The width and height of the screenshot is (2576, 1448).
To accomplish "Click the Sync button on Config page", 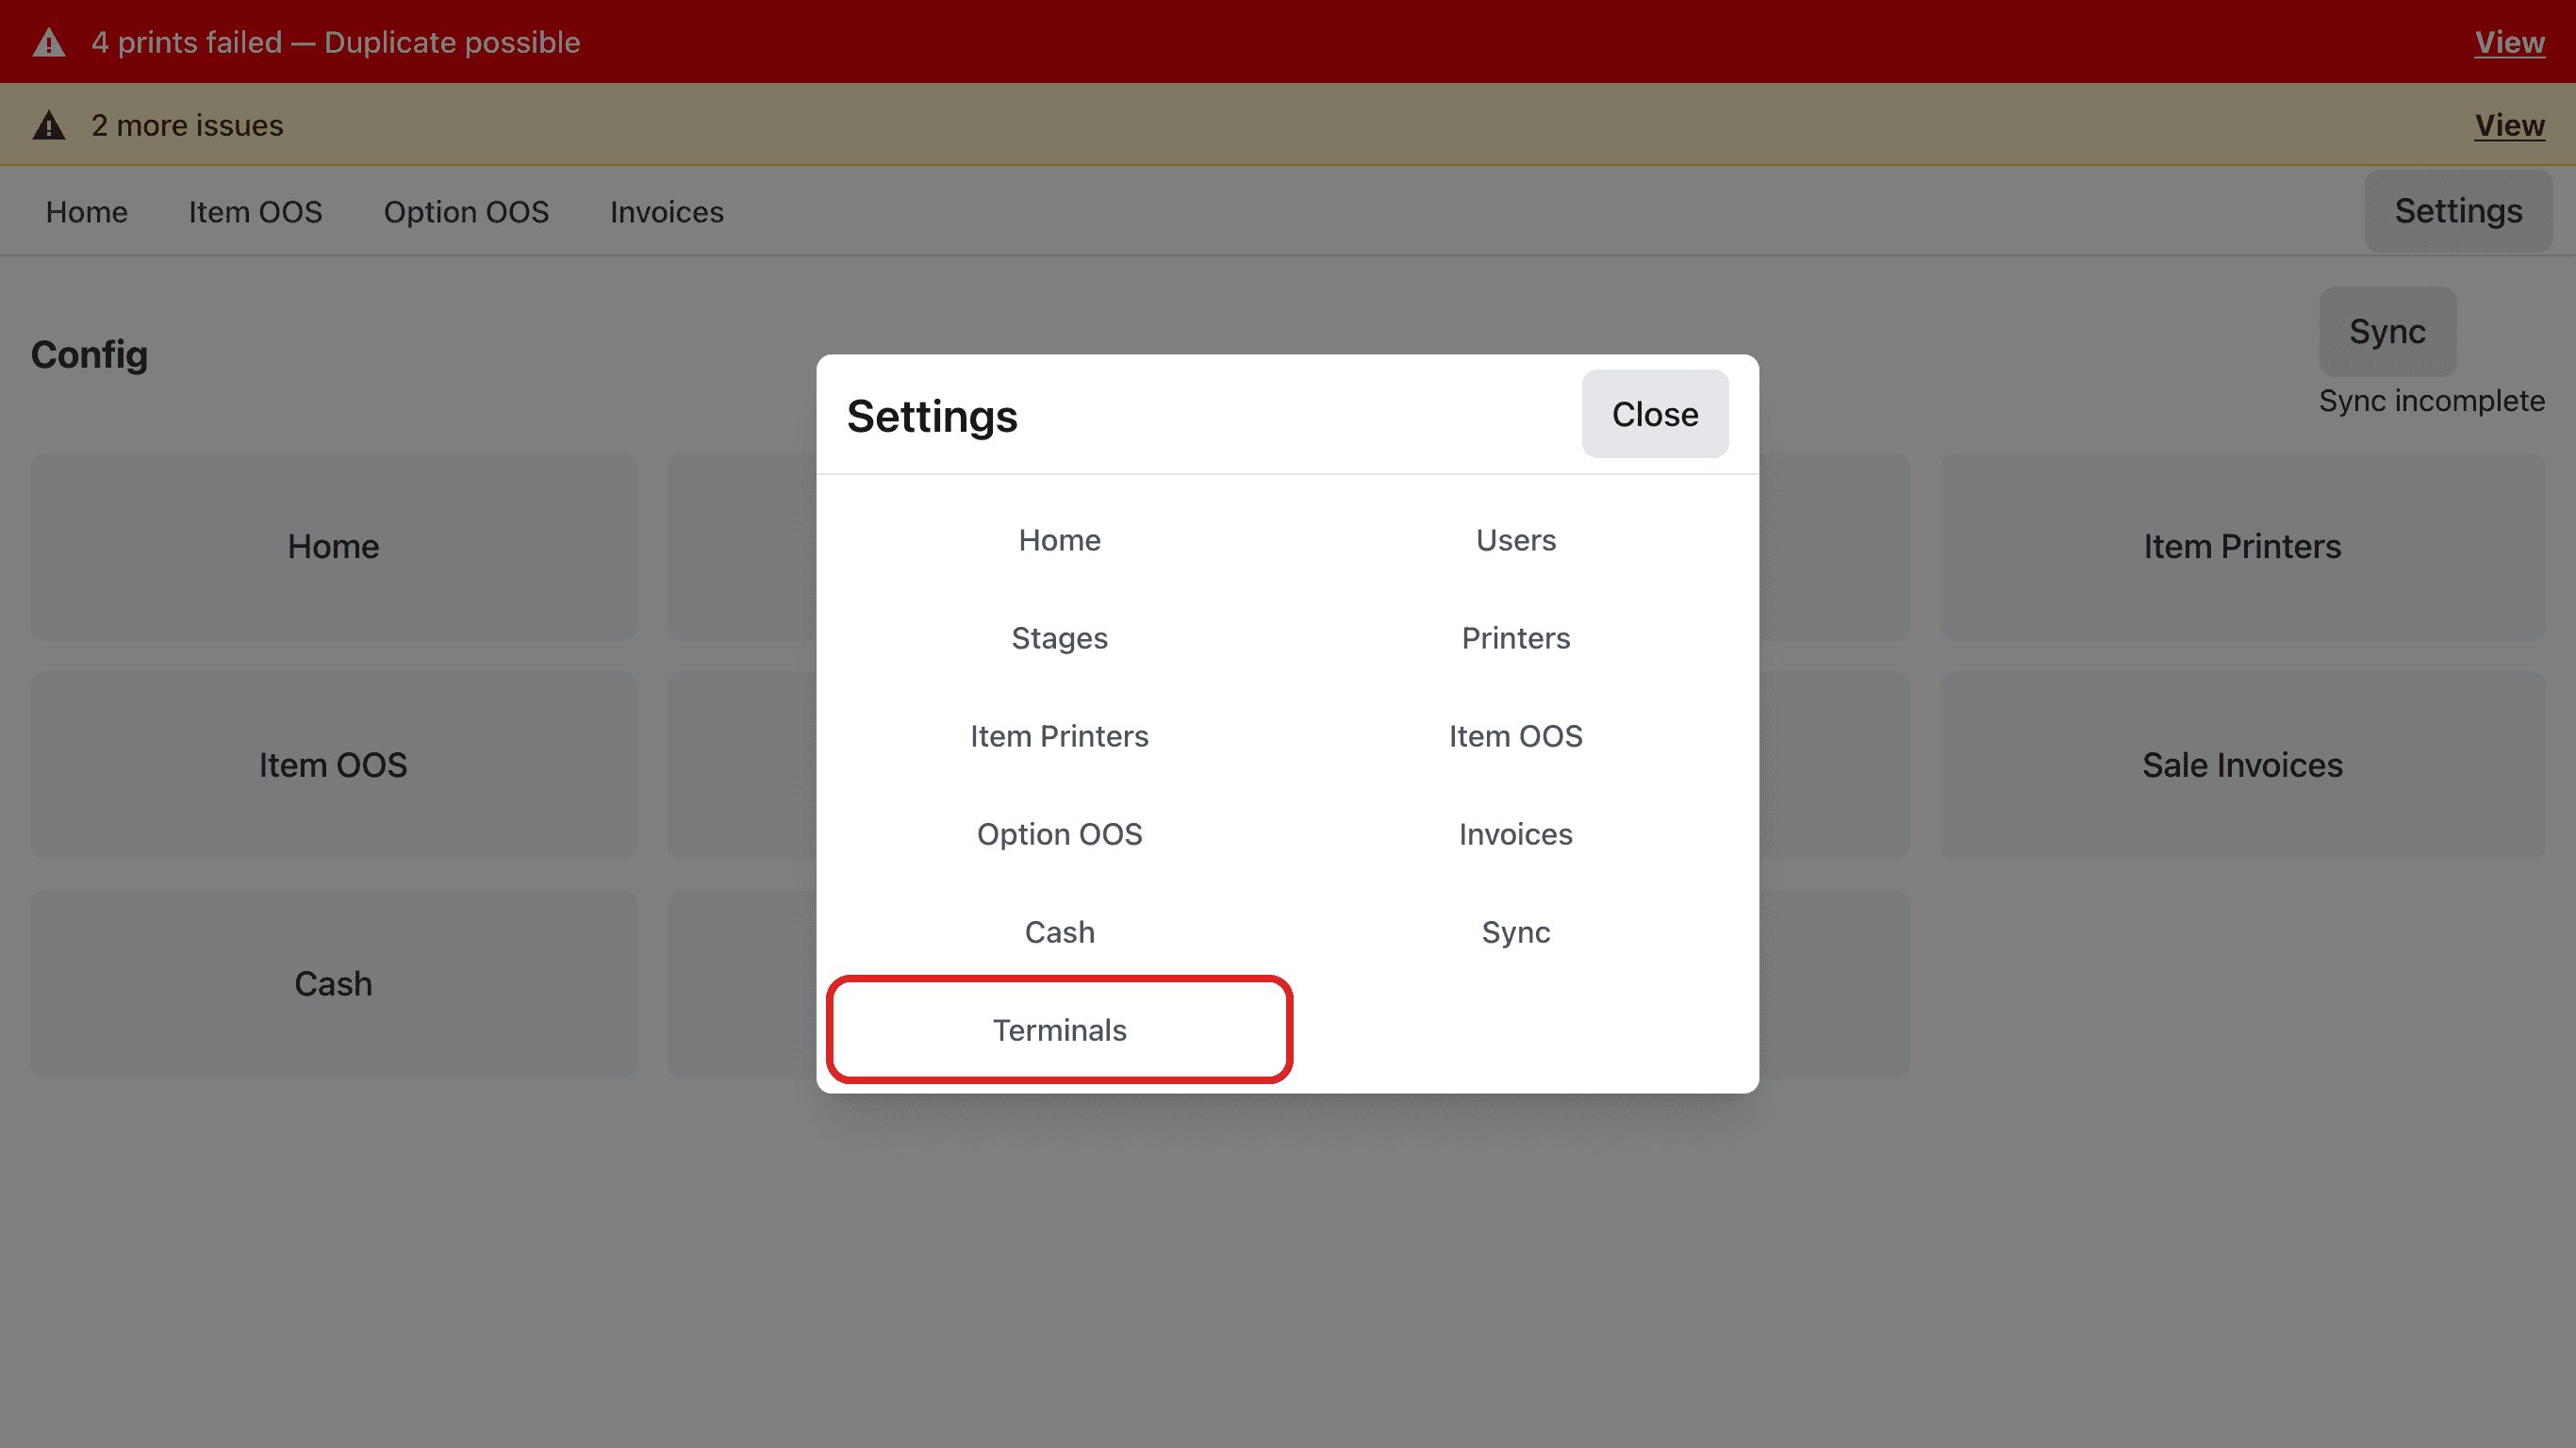I will (x=2387, y=331).
